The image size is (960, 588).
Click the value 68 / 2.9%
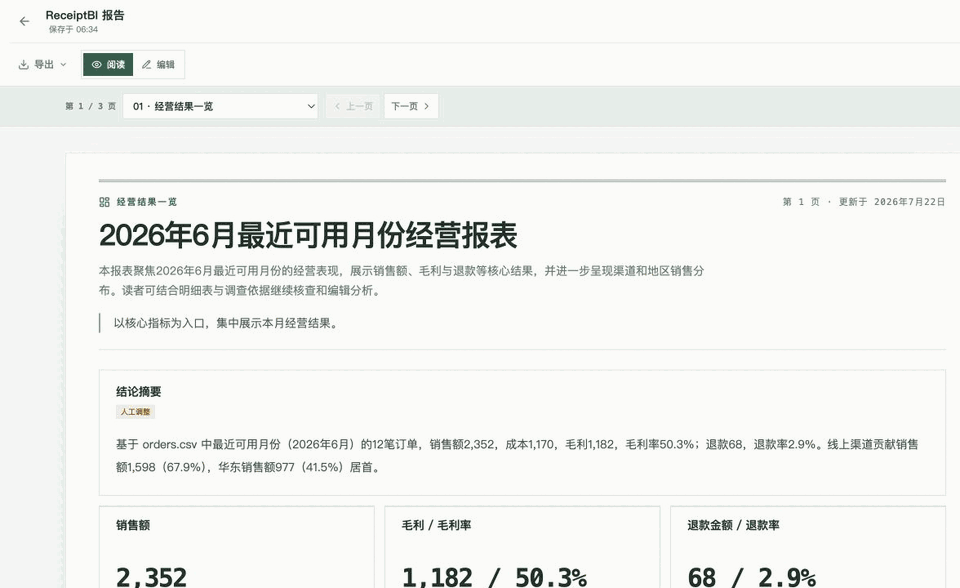(751, 576)
